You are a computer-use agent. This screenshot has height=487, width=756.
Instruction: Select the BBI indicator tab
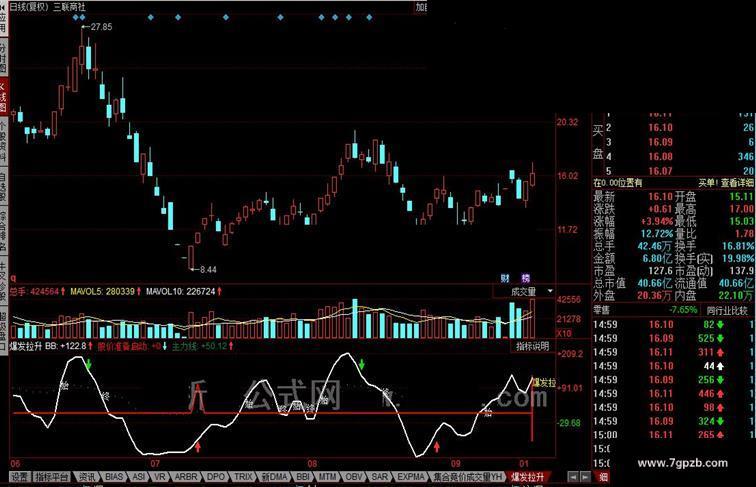[x=303, y=477]
